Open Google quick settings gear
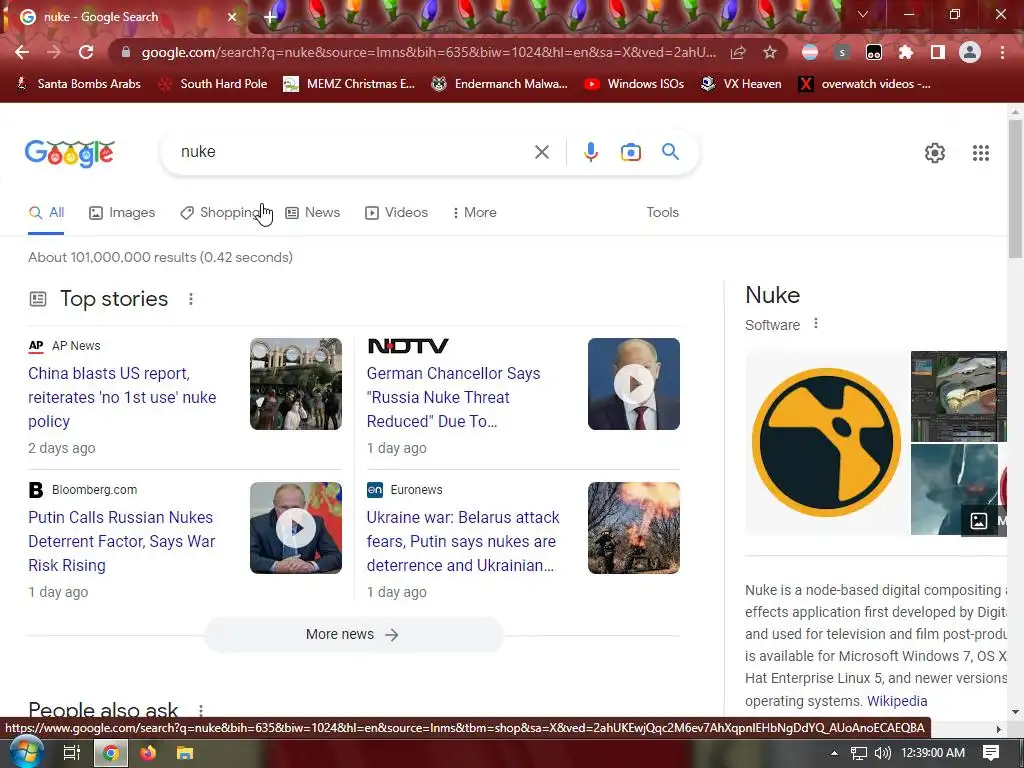Image resolution: width=1024 pixels, height=768 pixels. [x=935, y=153]
